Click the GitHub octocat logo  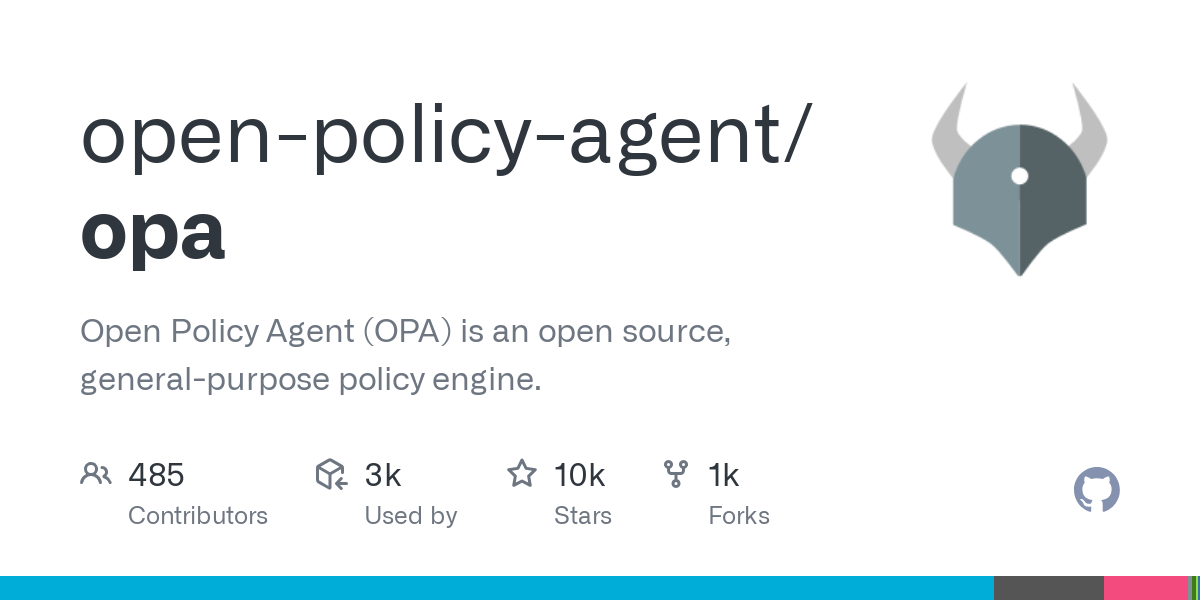tap(1097, 490)
